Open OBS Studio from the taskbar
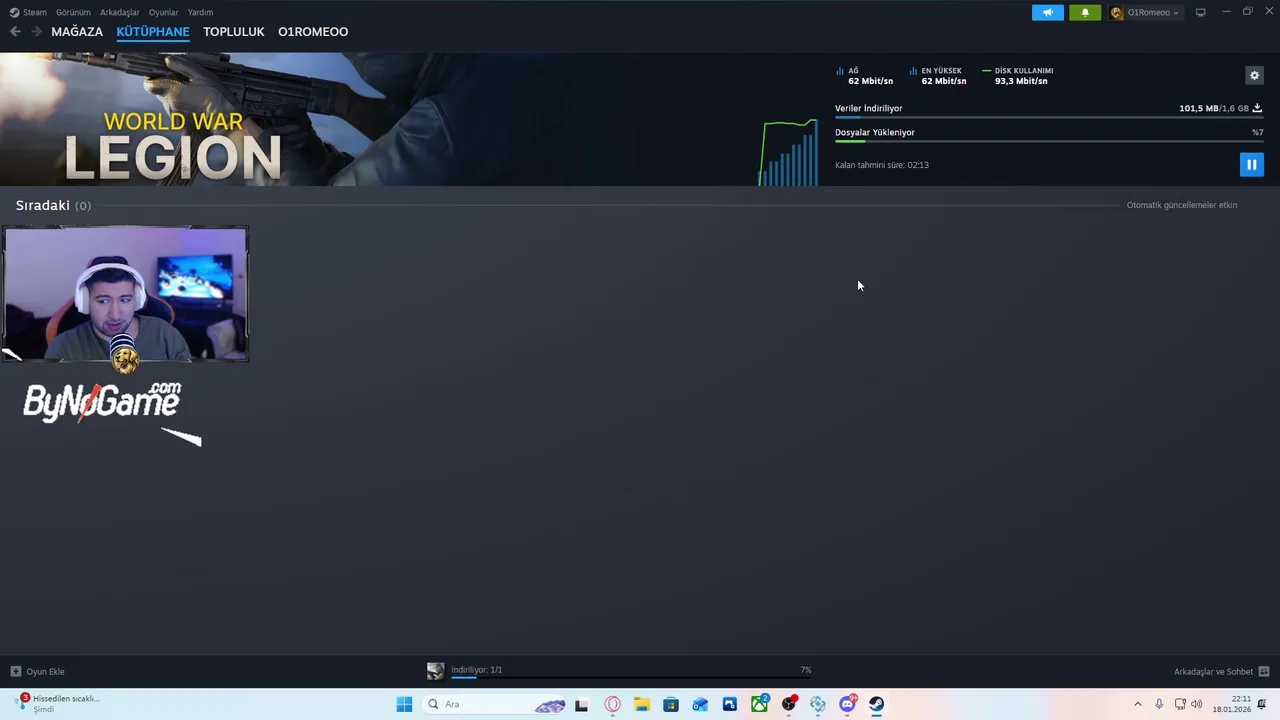1280x720 pixels. [x=789, y=704]
